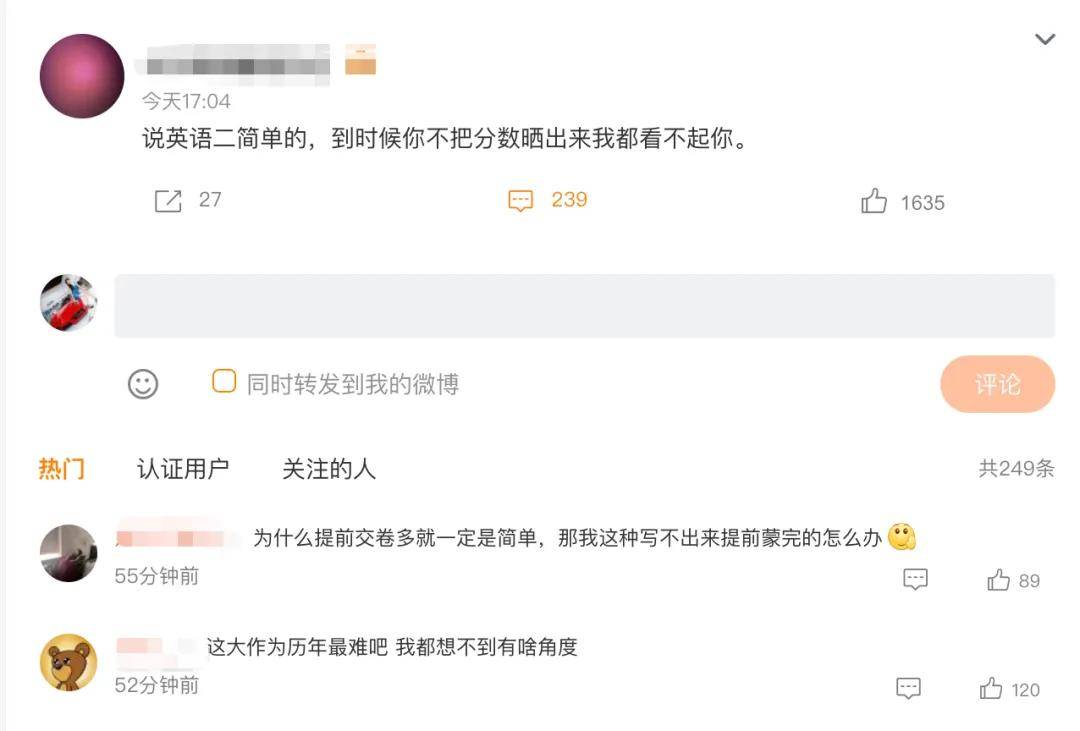Click the post timestamp 今天17:04
Viewport: 1080px width, 731px height.
pos(186,101)
